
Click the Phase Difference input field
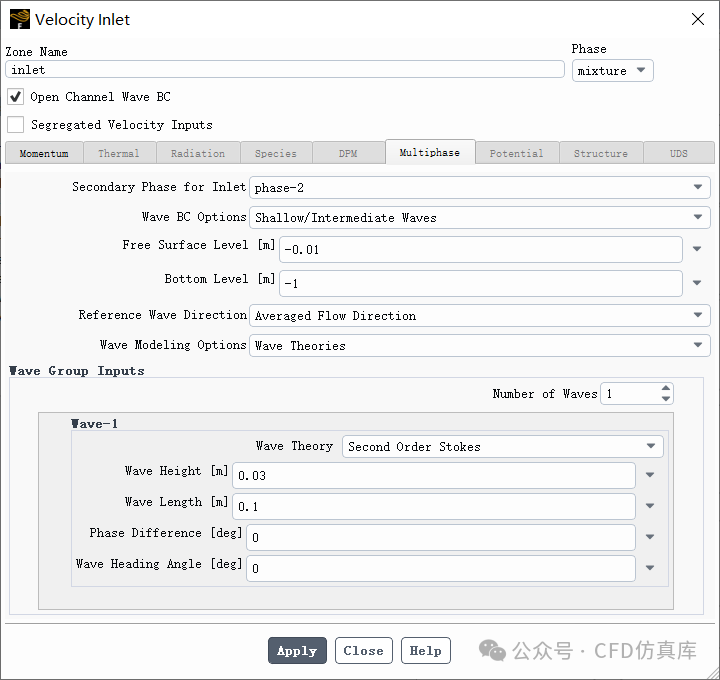[441, 537]
